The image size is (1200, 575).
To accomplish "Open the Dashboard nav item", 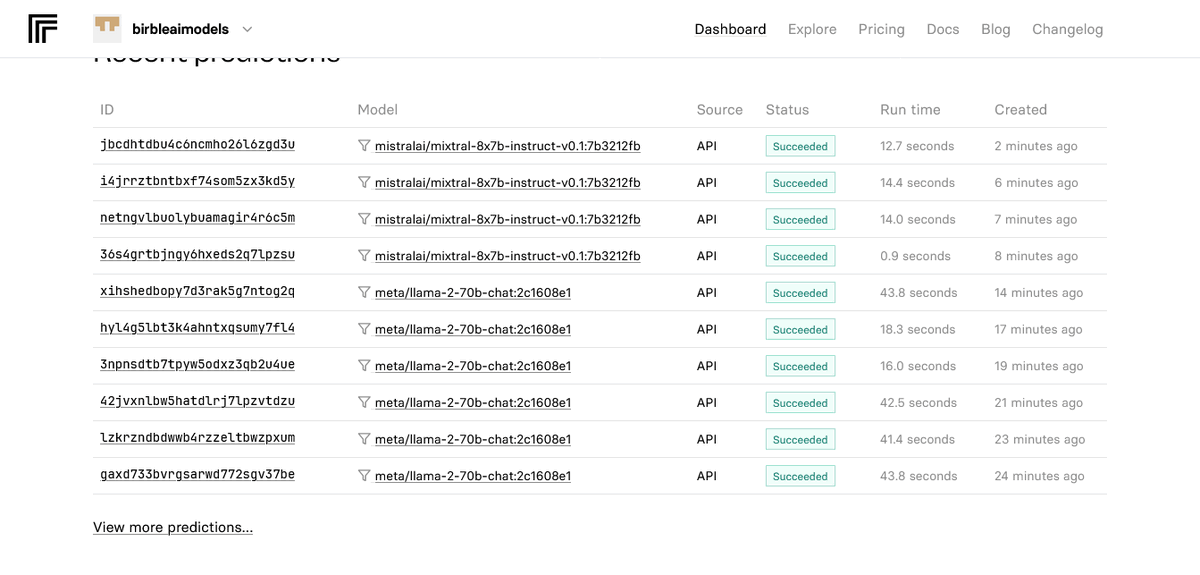I will tap(730, 29).
